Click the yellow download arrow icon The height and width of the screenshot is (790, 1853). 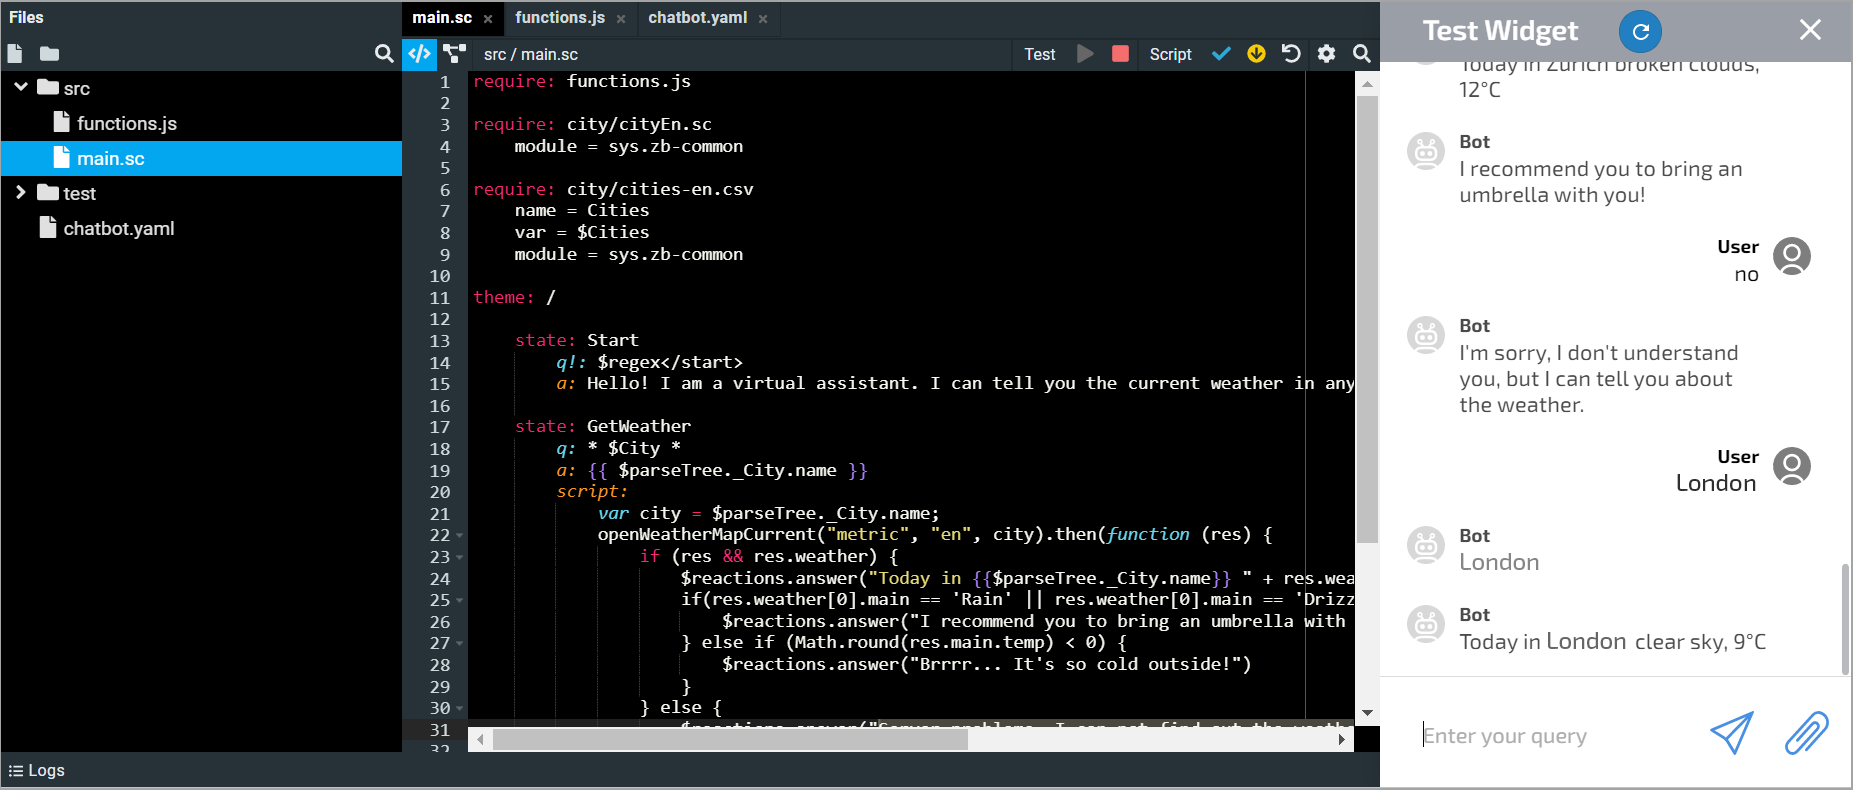[1256, 54]
